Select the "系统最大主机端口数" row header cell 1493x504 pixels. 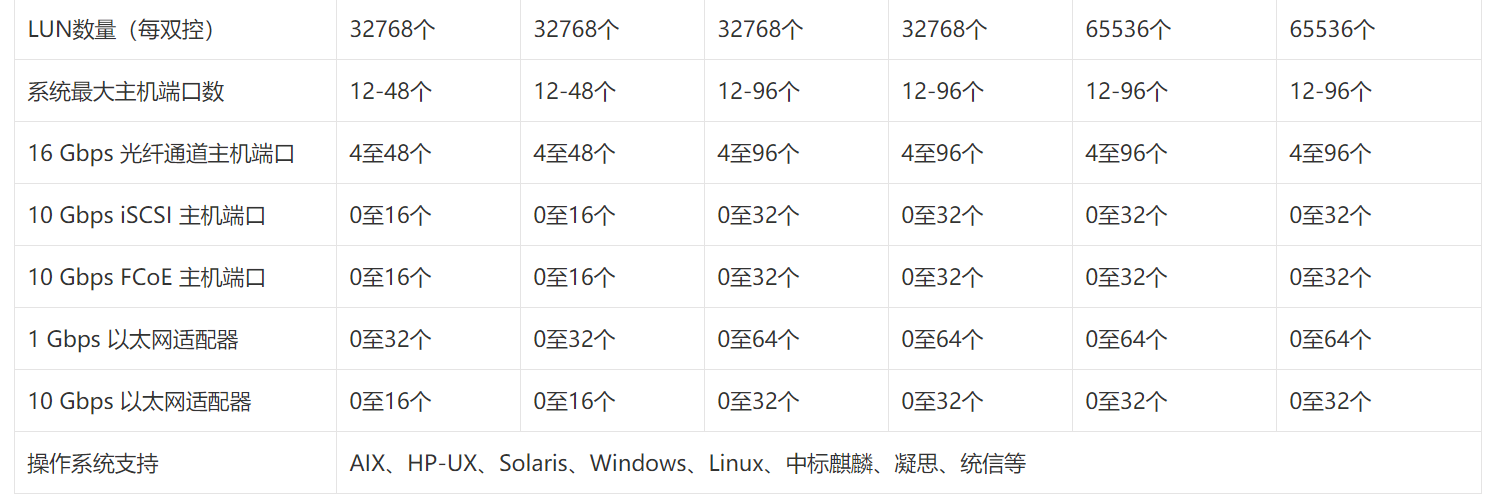pyautogui.click(x=126, y=91)
